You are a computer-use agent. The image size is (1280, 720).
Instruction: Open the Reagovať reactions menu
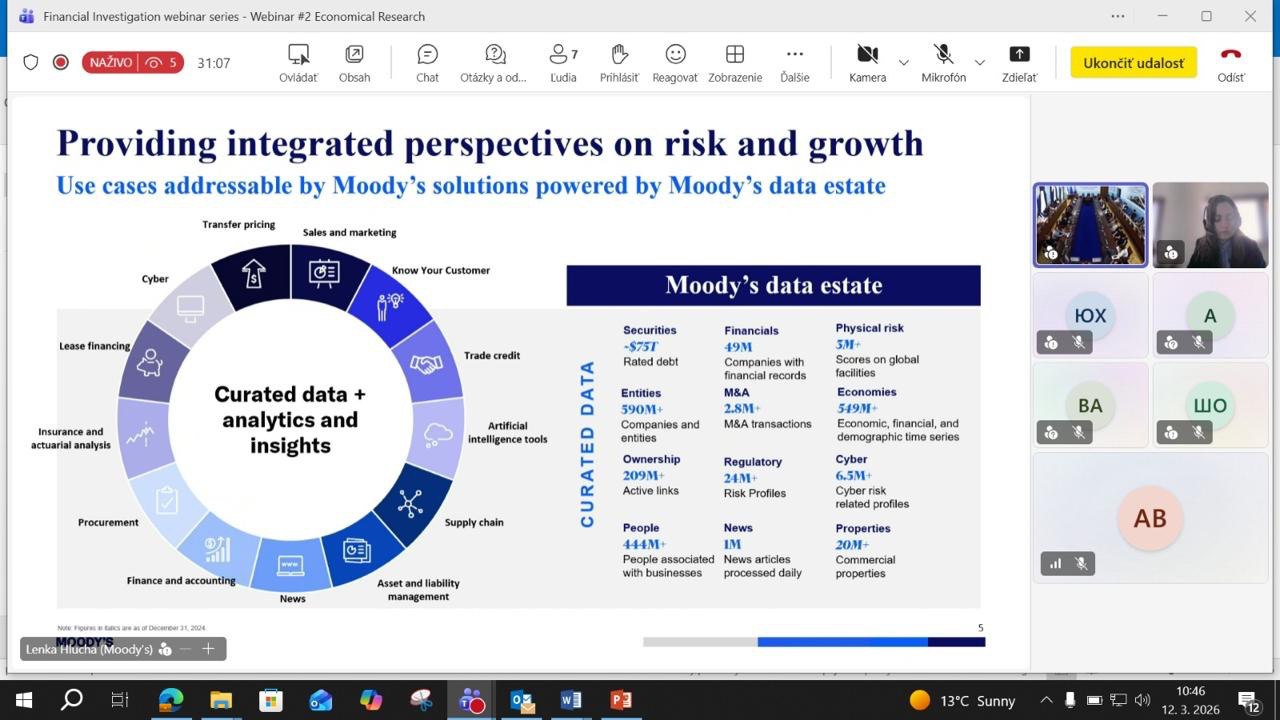click(675, 63)
